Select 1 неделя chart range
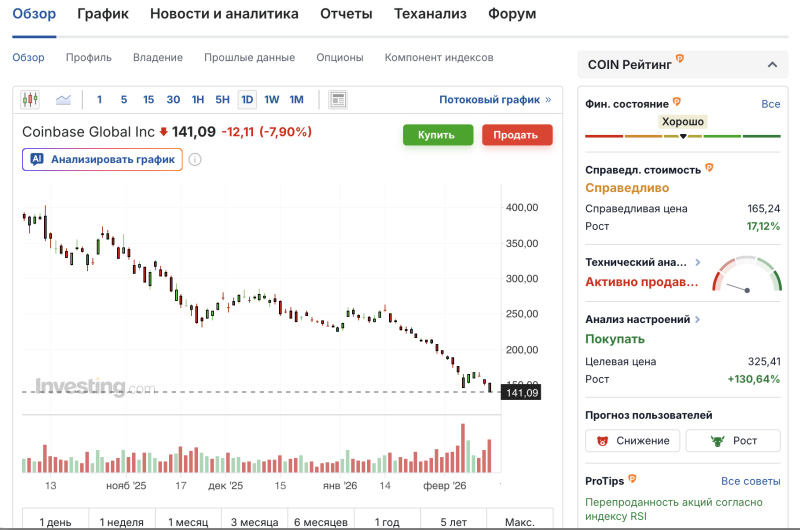The height and width of the screenshot is (530, 800). click(121, 521)
